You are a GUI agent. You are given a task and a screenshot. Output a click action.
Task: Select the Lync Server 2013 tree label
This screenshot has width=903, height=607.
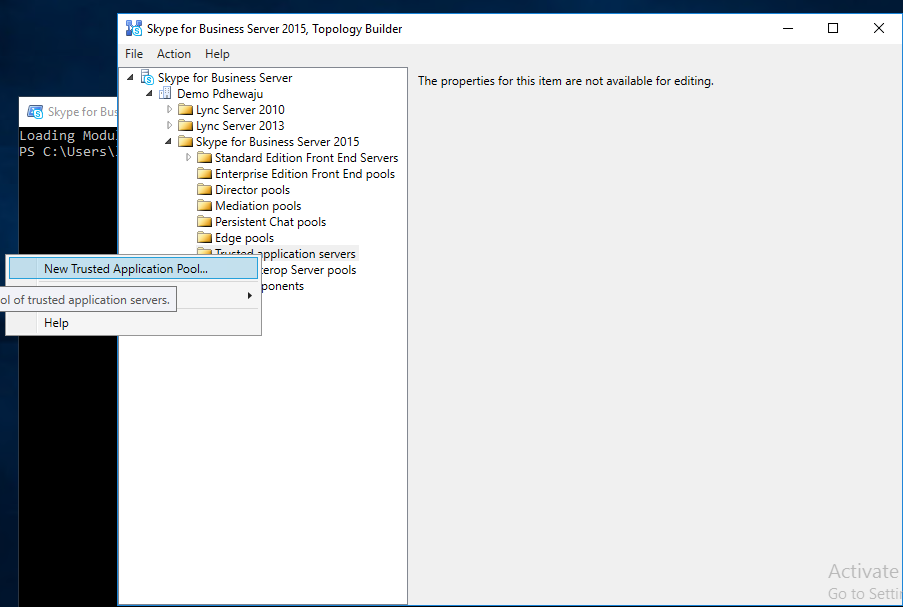(240, 126)
